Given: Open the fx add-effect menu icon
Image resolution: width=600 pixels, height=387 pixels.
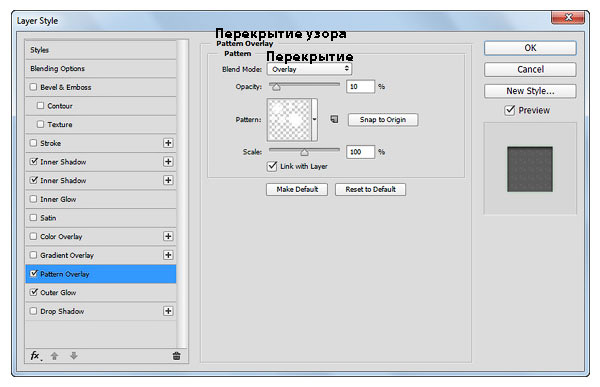Looking at the screenshot, I should coord(36,356).
